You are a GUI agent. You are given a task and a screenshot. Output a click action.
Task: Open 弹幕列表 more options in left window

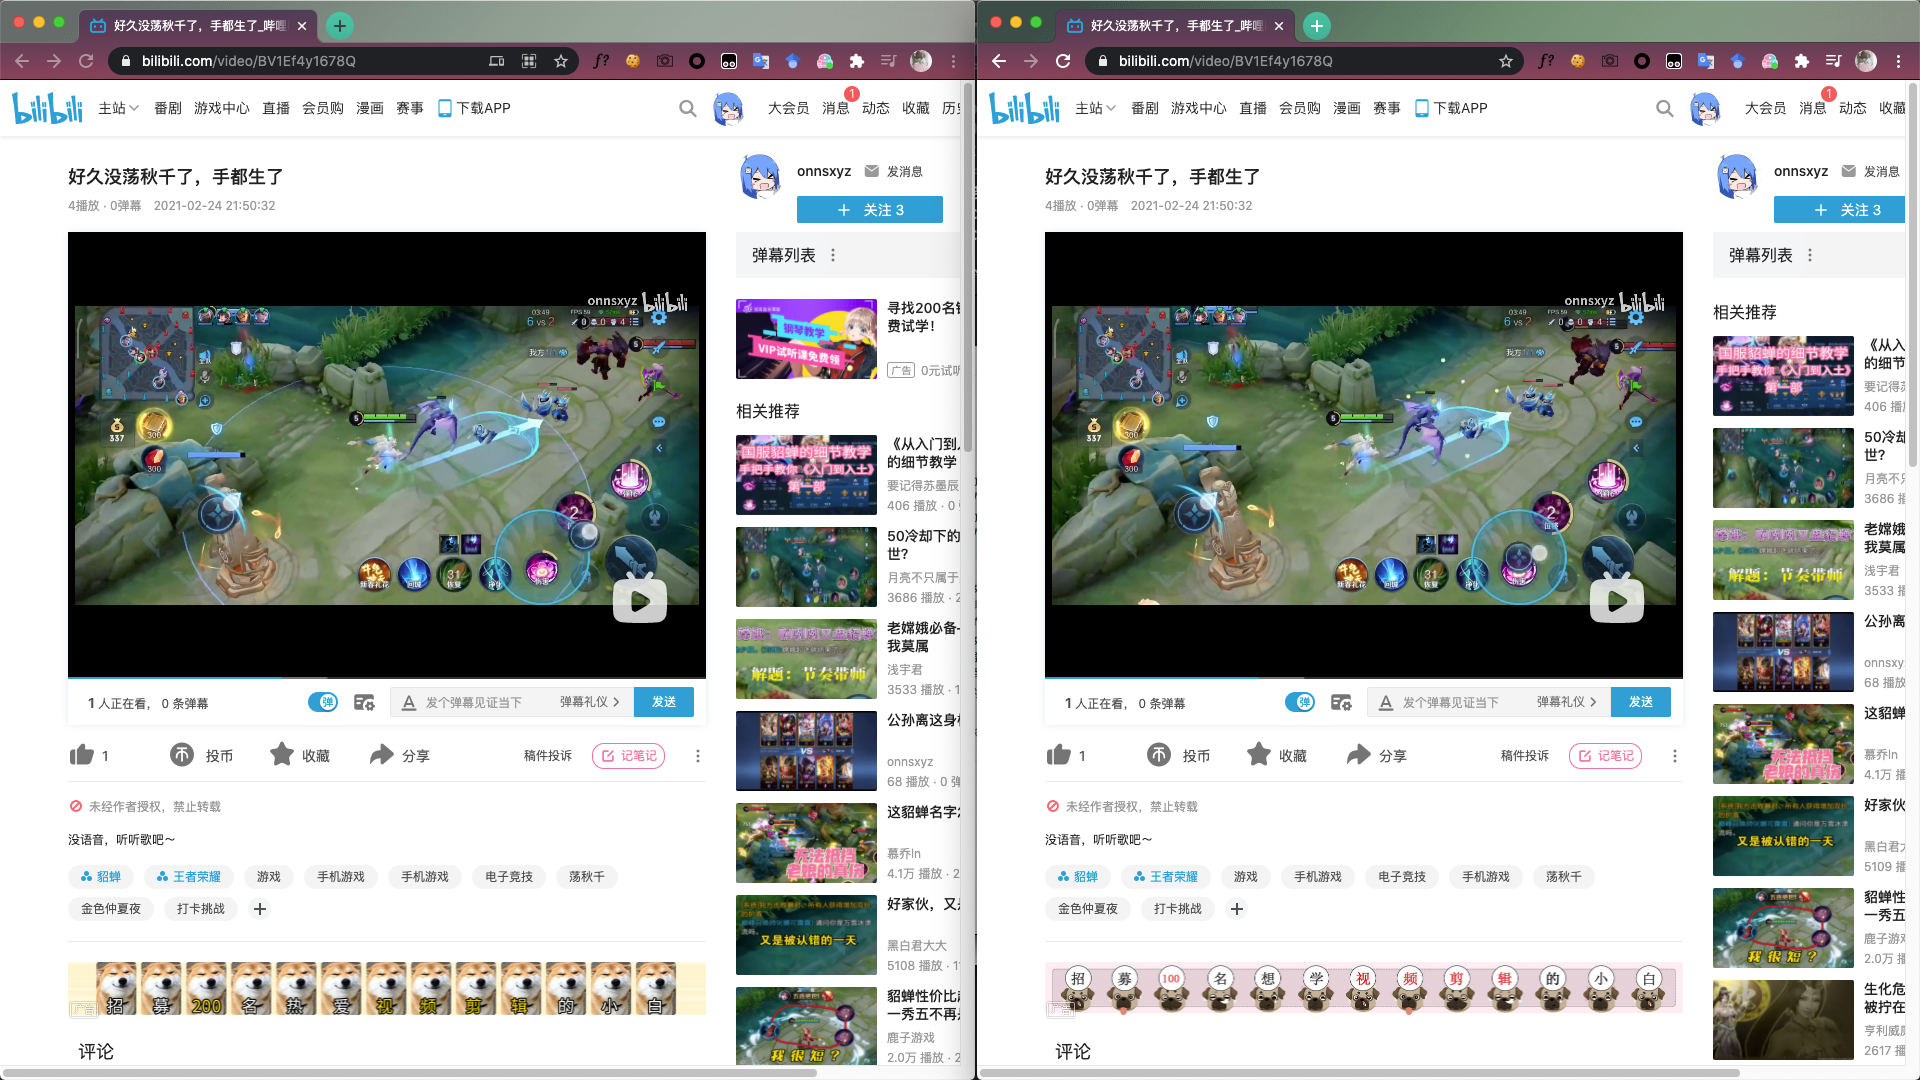click(833, 255)
